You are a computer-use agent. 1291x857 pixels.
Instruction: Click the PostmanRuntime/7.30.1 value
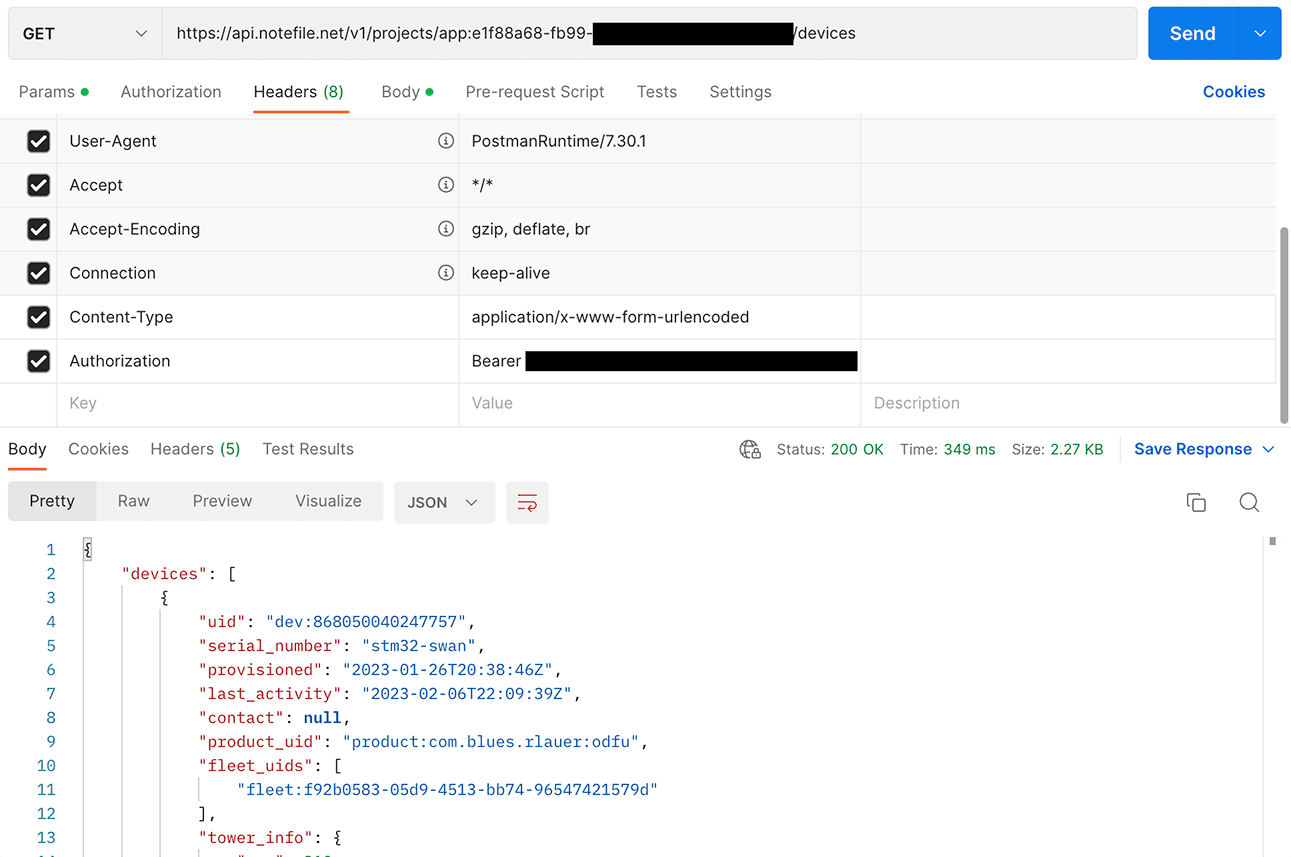click(x=559, y=141)
